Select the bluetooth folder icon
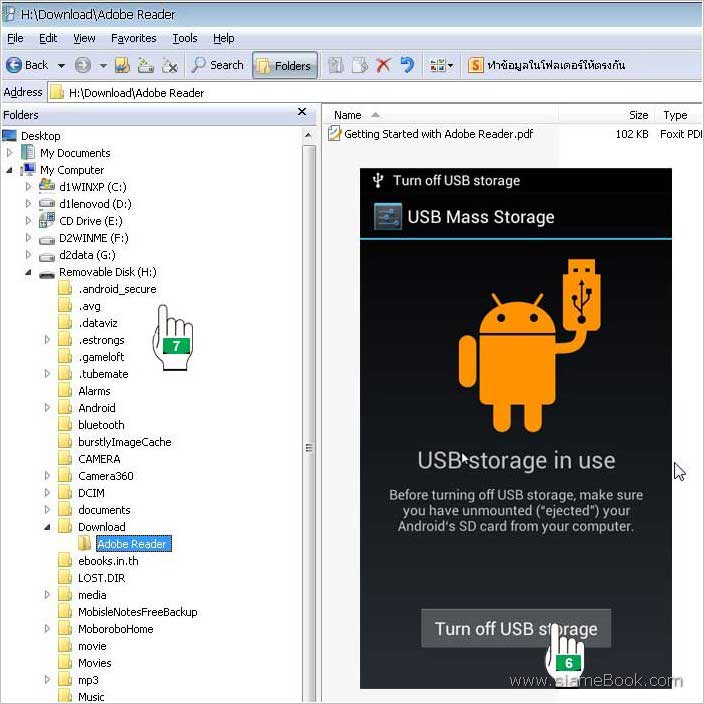This screenshot has width=704, height=704. tap(65, 425)
